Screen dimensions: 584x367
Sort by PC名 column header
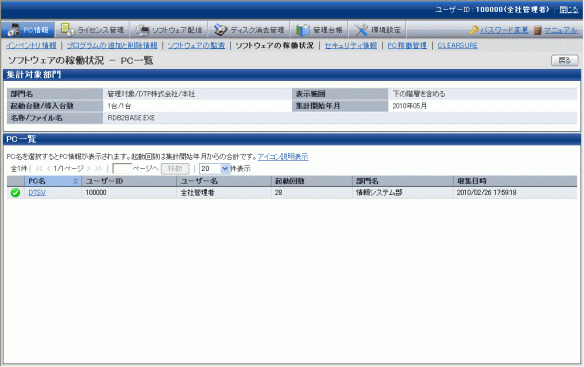click(x=53, y=181)
